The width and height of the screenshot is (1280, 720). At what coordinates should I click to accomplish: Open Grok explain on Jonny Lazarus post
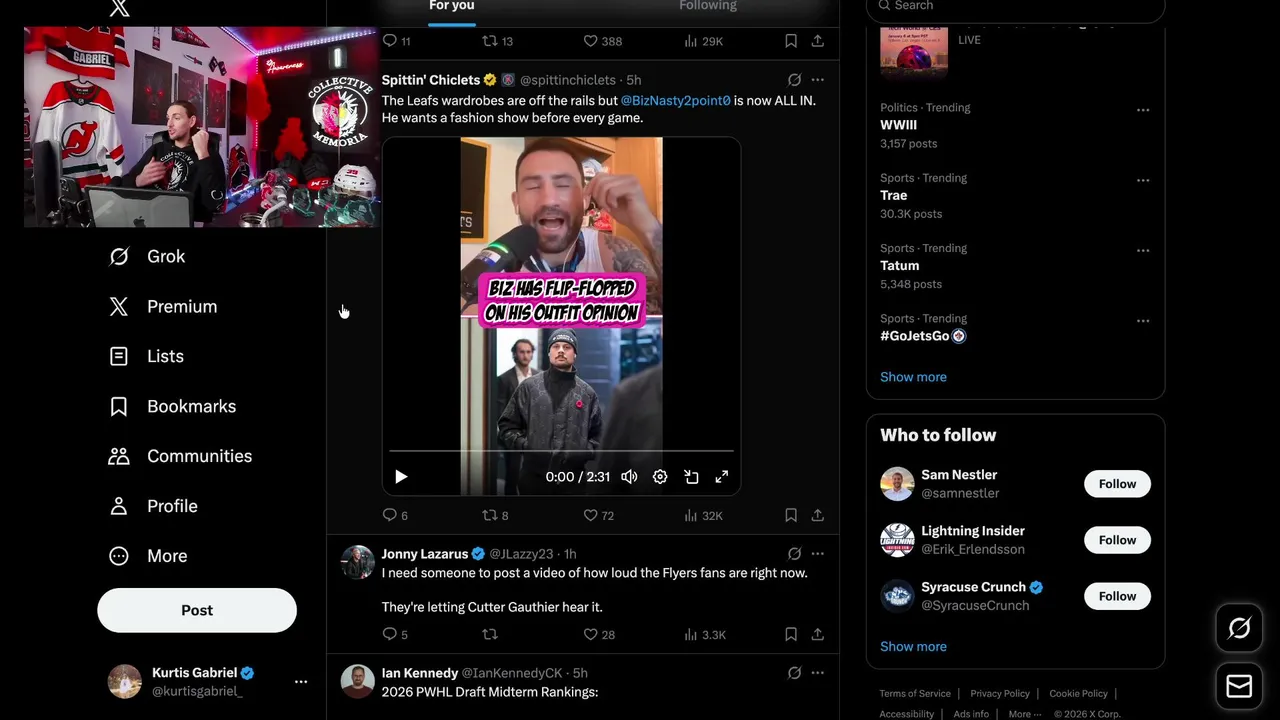[x=794, y=554]
